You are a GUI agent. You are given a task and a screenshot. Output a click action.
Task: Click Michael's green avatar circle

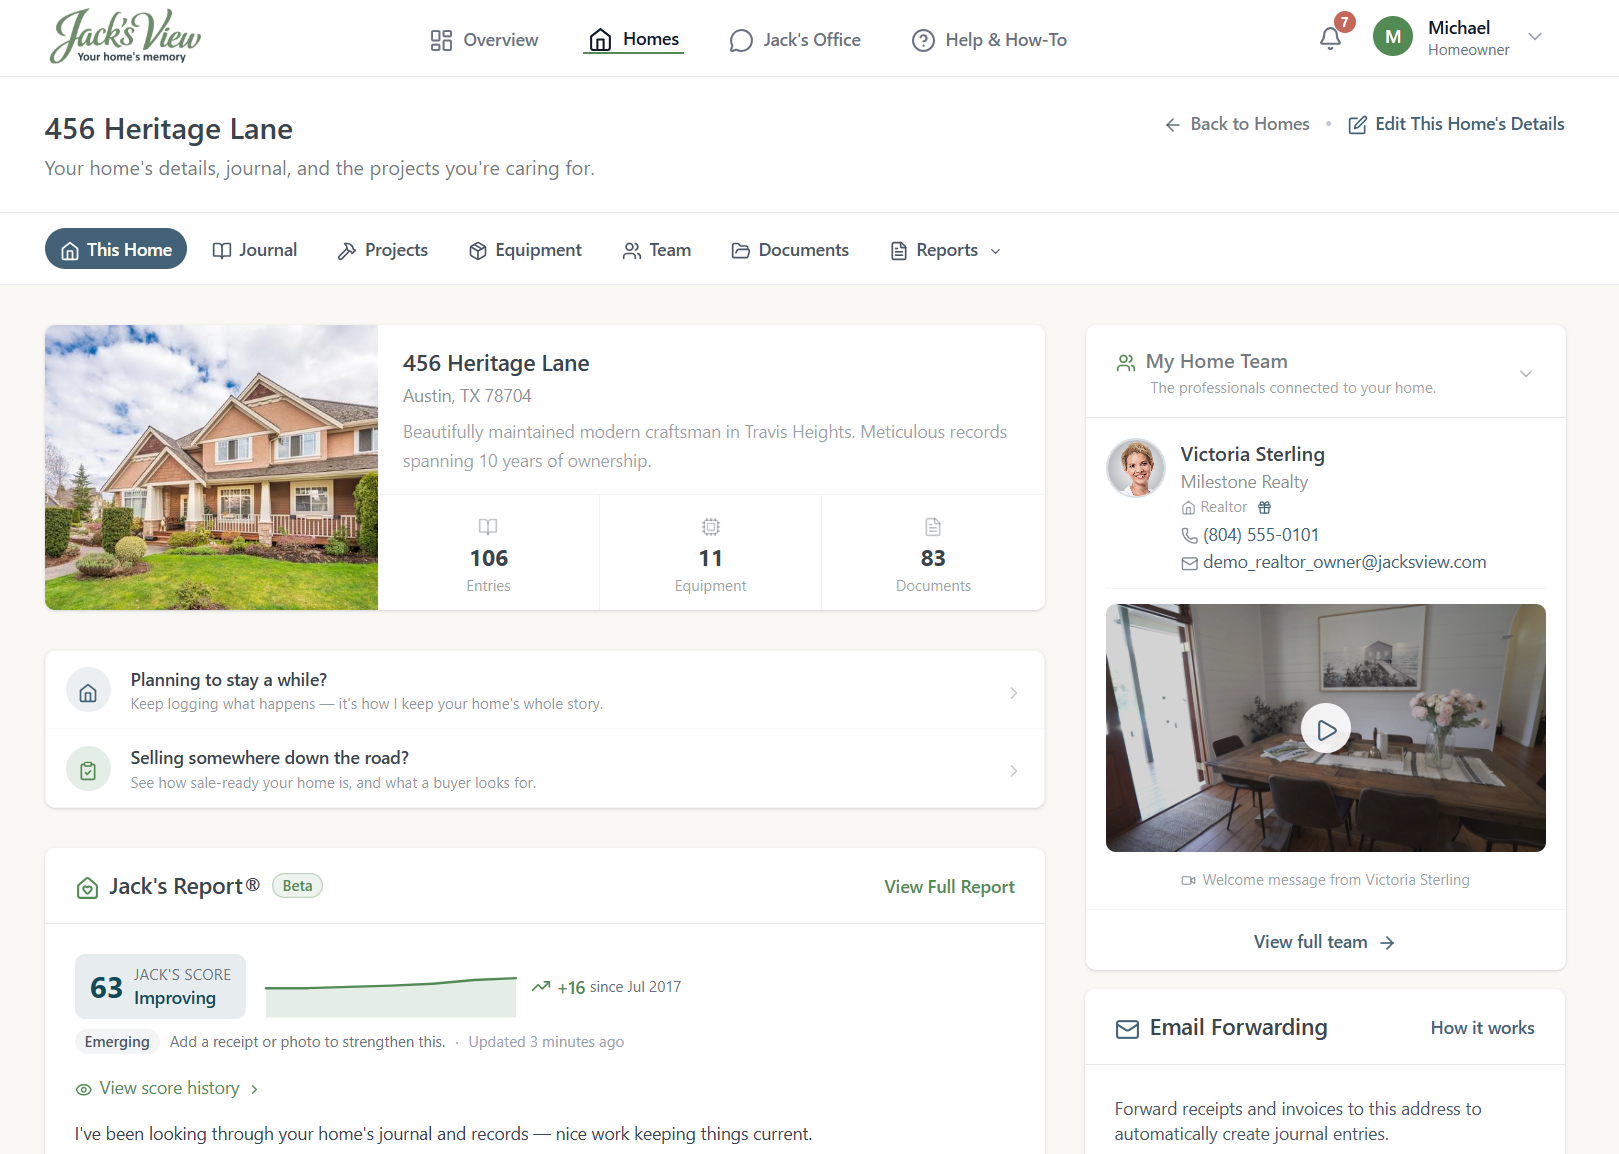(1392, 37)
